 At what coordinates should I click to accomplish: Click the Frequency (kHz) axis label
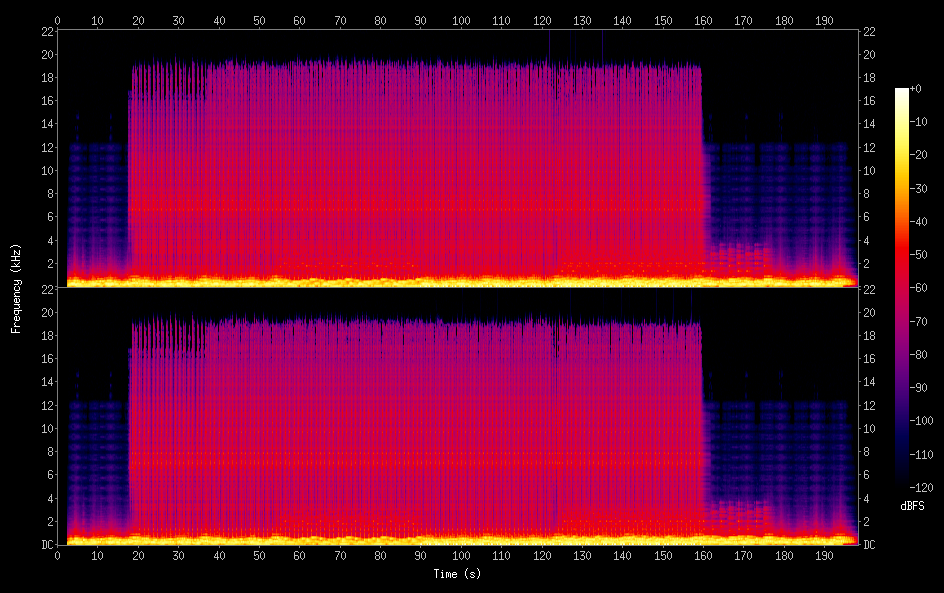pyautogui.click(x=16, y=287)
